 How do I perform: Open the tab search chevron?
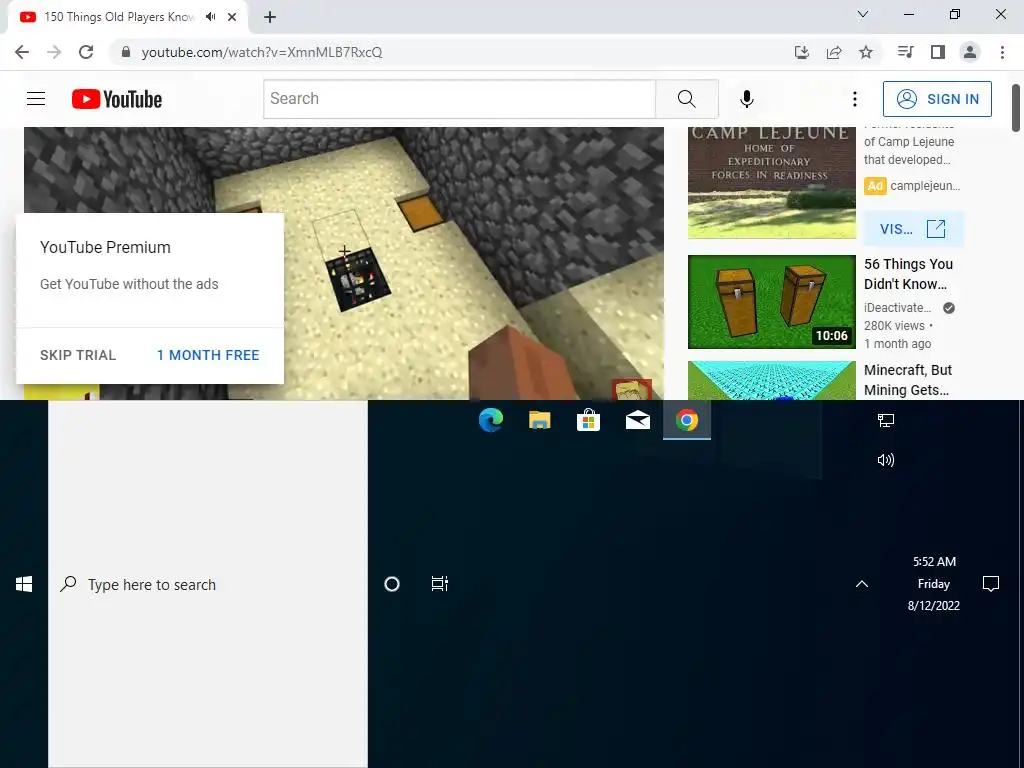tap(863, 14)
